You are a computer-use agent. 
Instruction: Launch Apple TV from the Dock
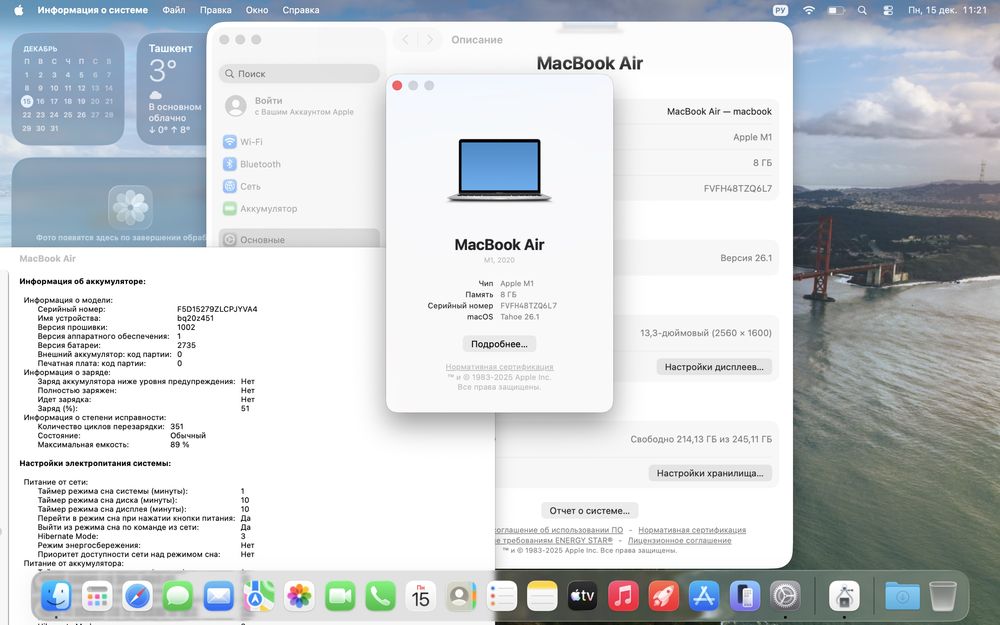tap(583, 597)
